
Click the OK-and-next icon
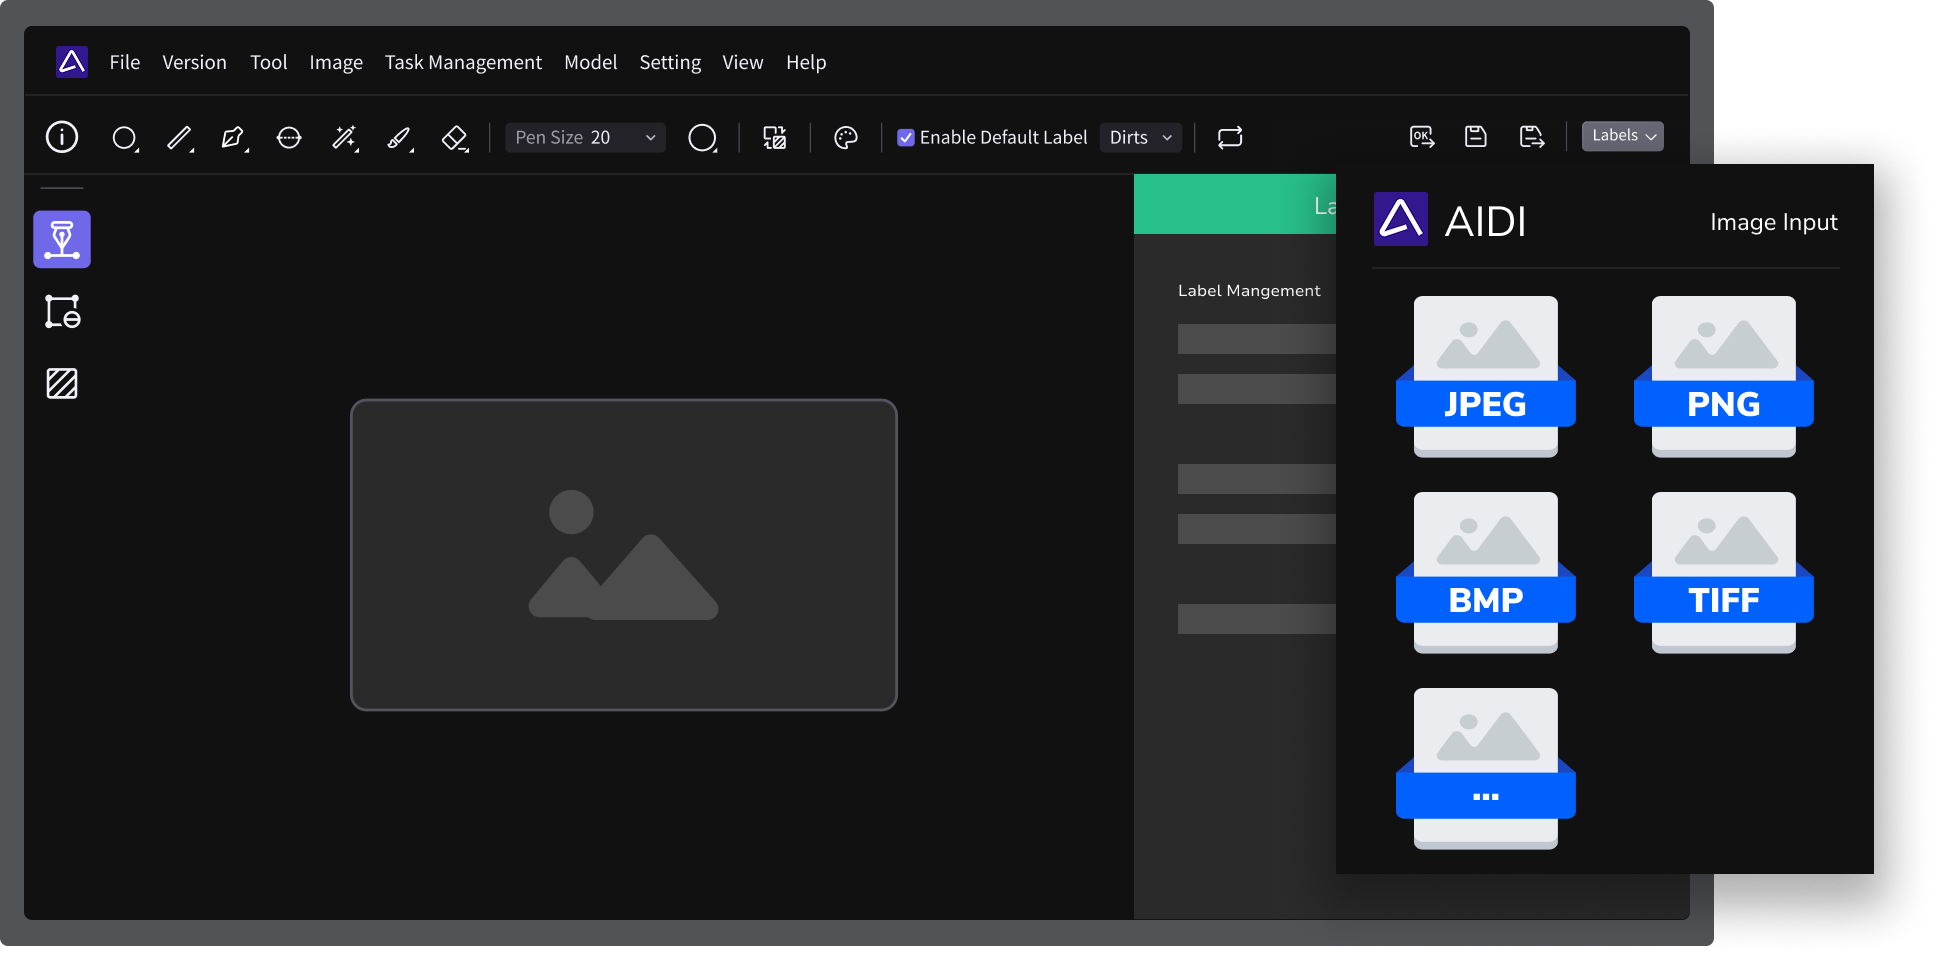(1421, 137)
